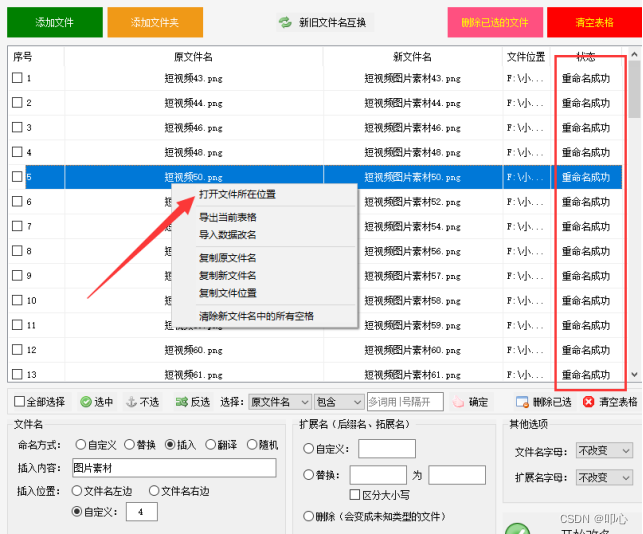Tick the checkbox for row 3

(17, 127)
